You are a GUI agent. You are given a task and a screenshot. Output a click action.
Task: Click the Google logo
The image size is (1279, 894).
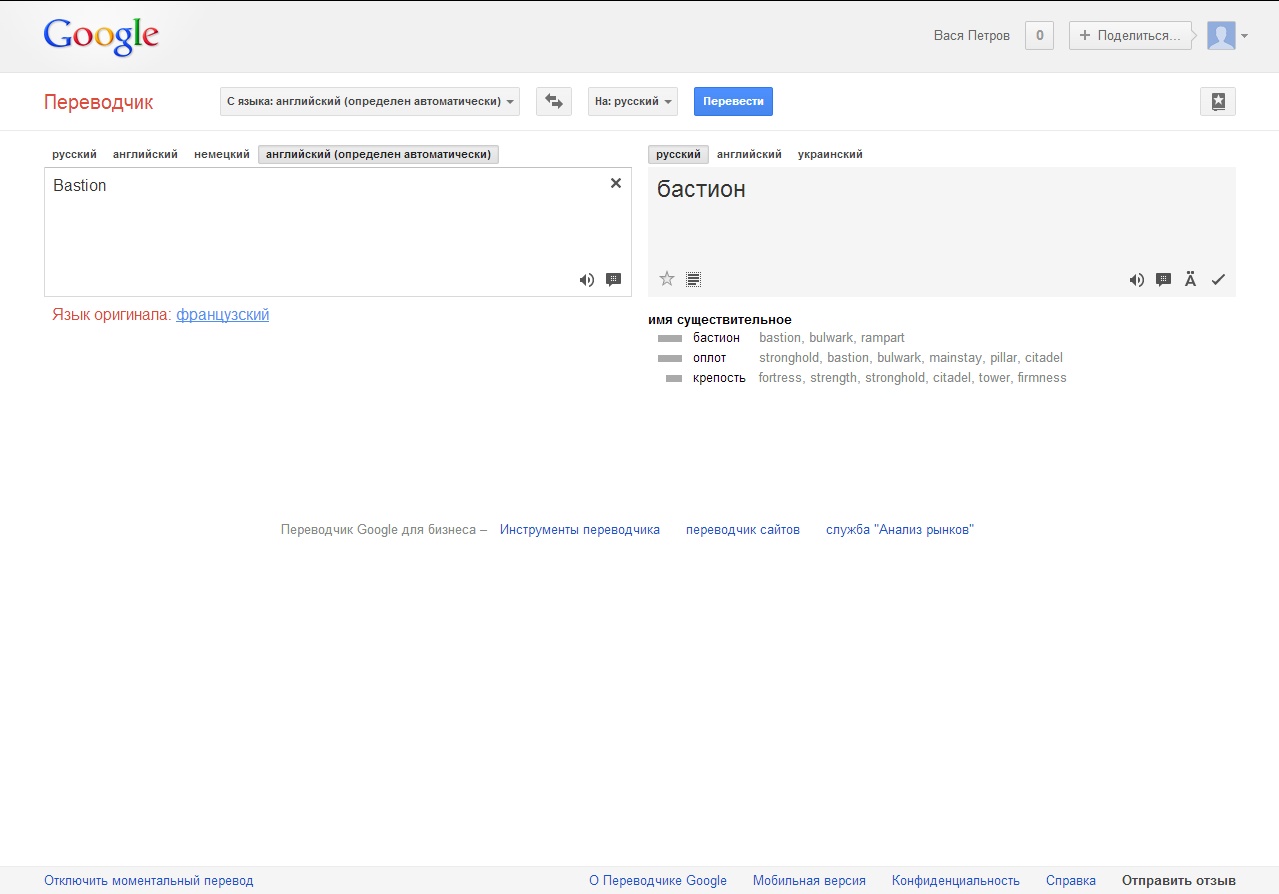pos(101,37)
